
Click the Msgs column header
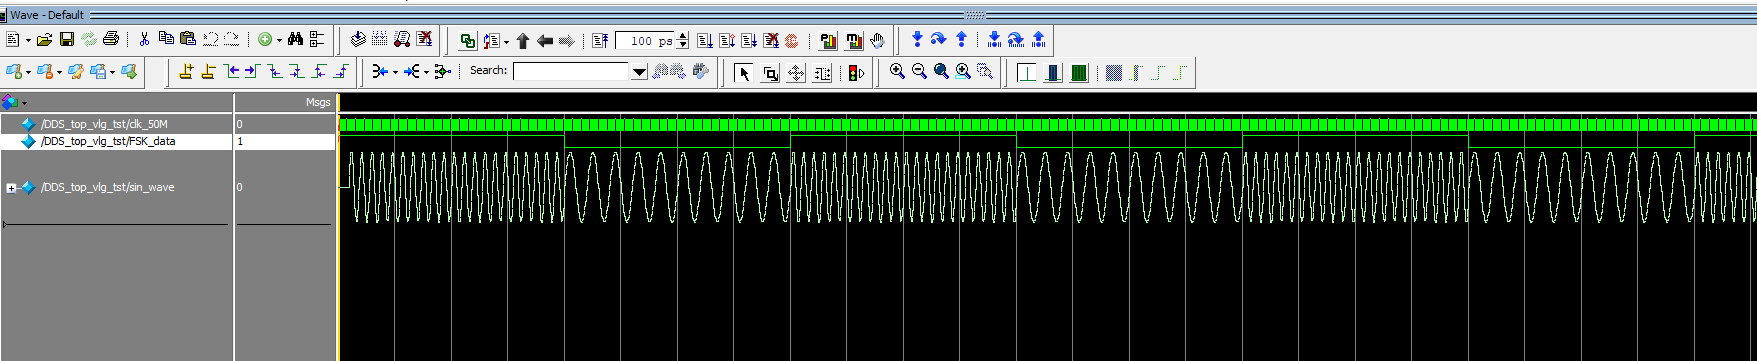318,102
